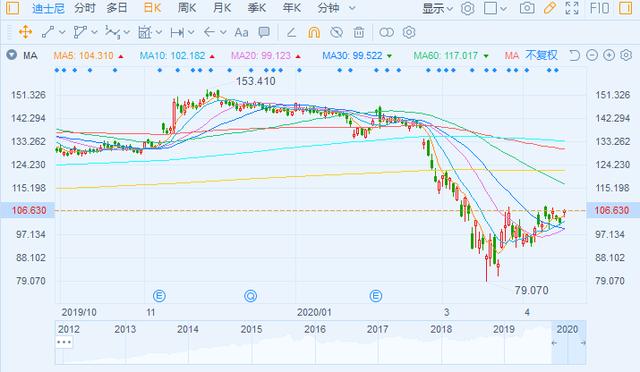Select the 年K yearly candlestick tab
640x372 pixels.
pyautogui.click(x=292, y=8)
